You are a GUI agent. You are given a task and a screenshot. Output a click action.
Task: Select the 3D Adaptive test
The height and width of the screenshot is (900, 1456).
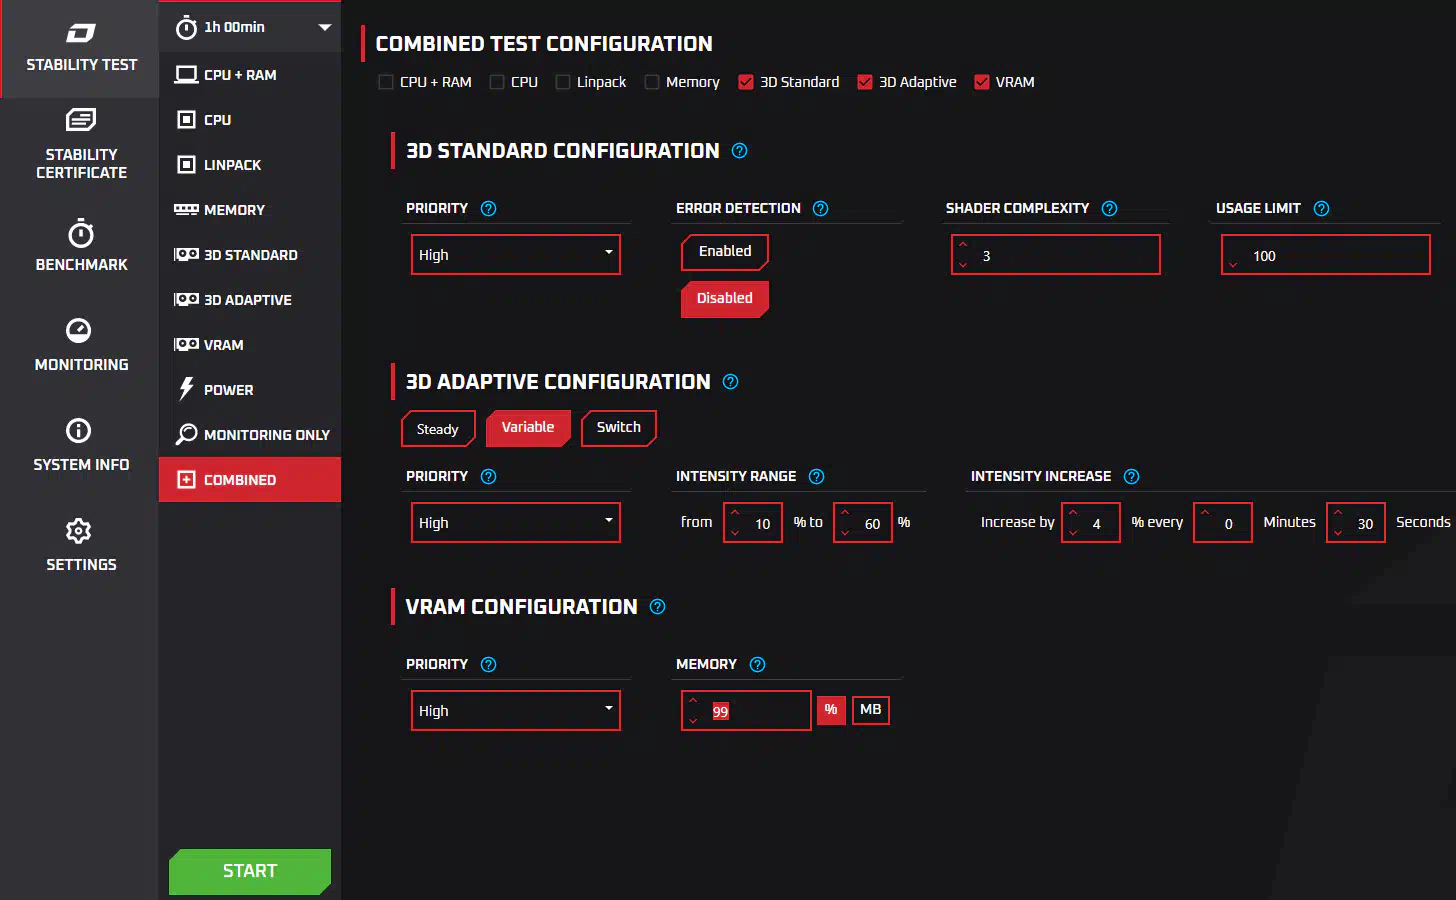pyautogui.click(x=250, y=300)
